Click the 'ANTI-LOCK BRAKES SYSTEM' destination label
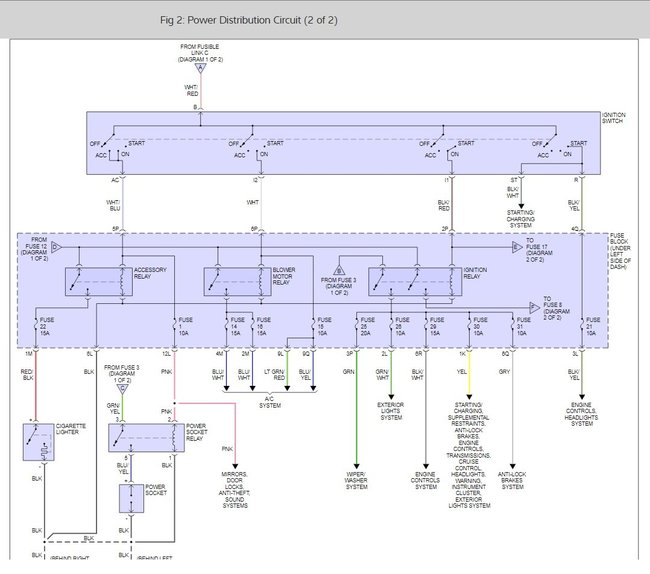The width and height of the screenshot is (650, 574). tap(512, 480)
